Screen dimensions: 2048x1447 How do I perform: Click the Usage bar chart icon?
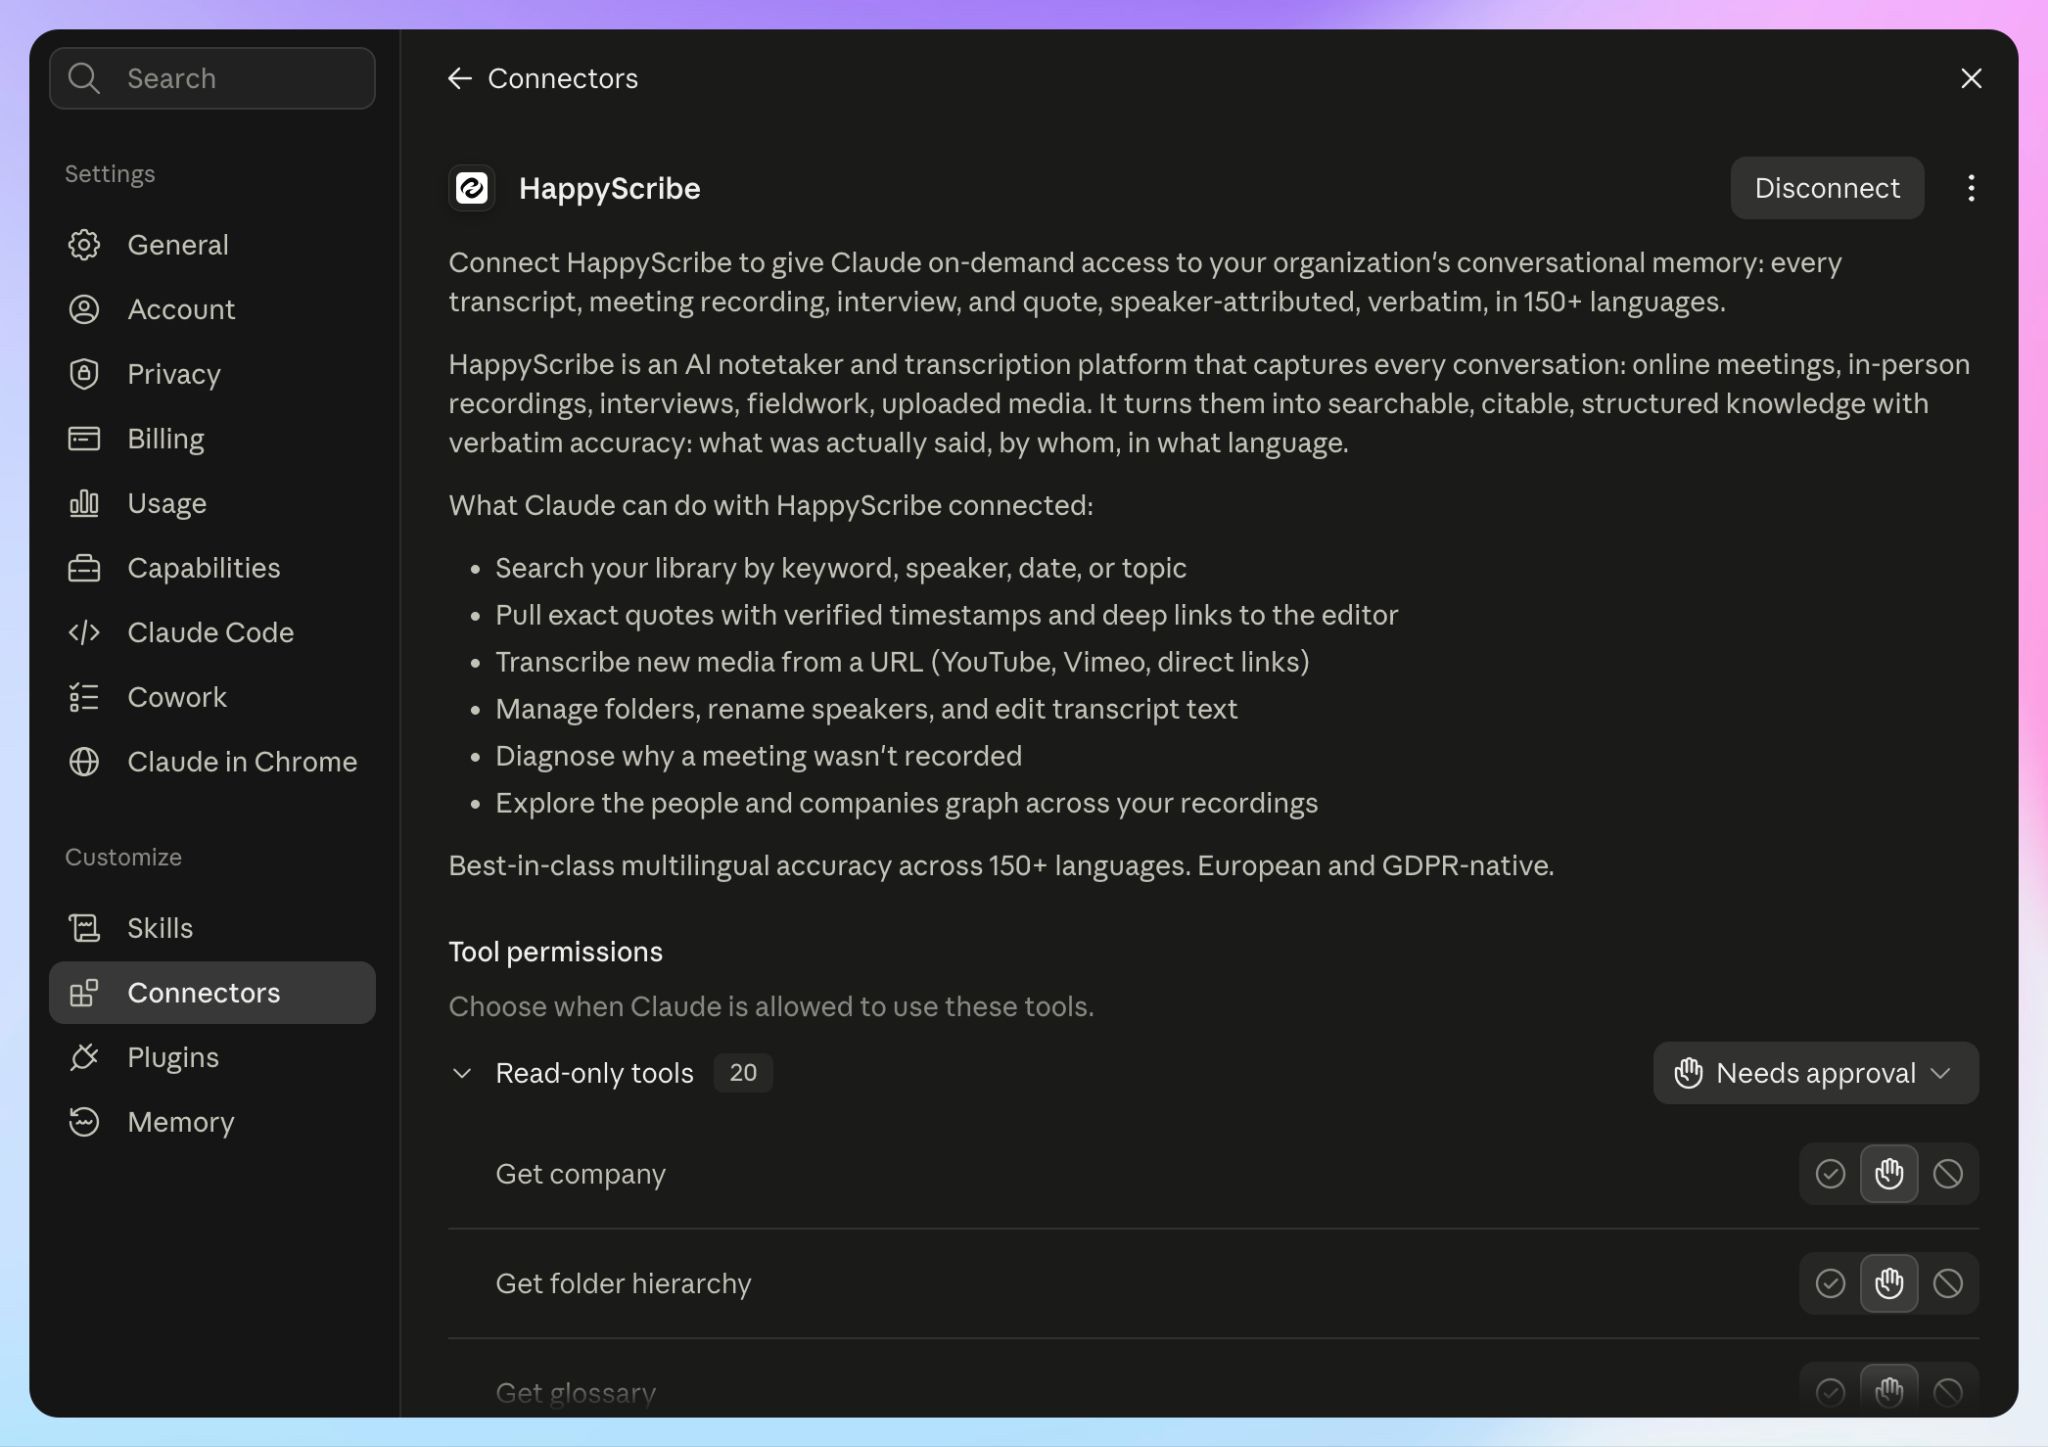click(84, 503)
